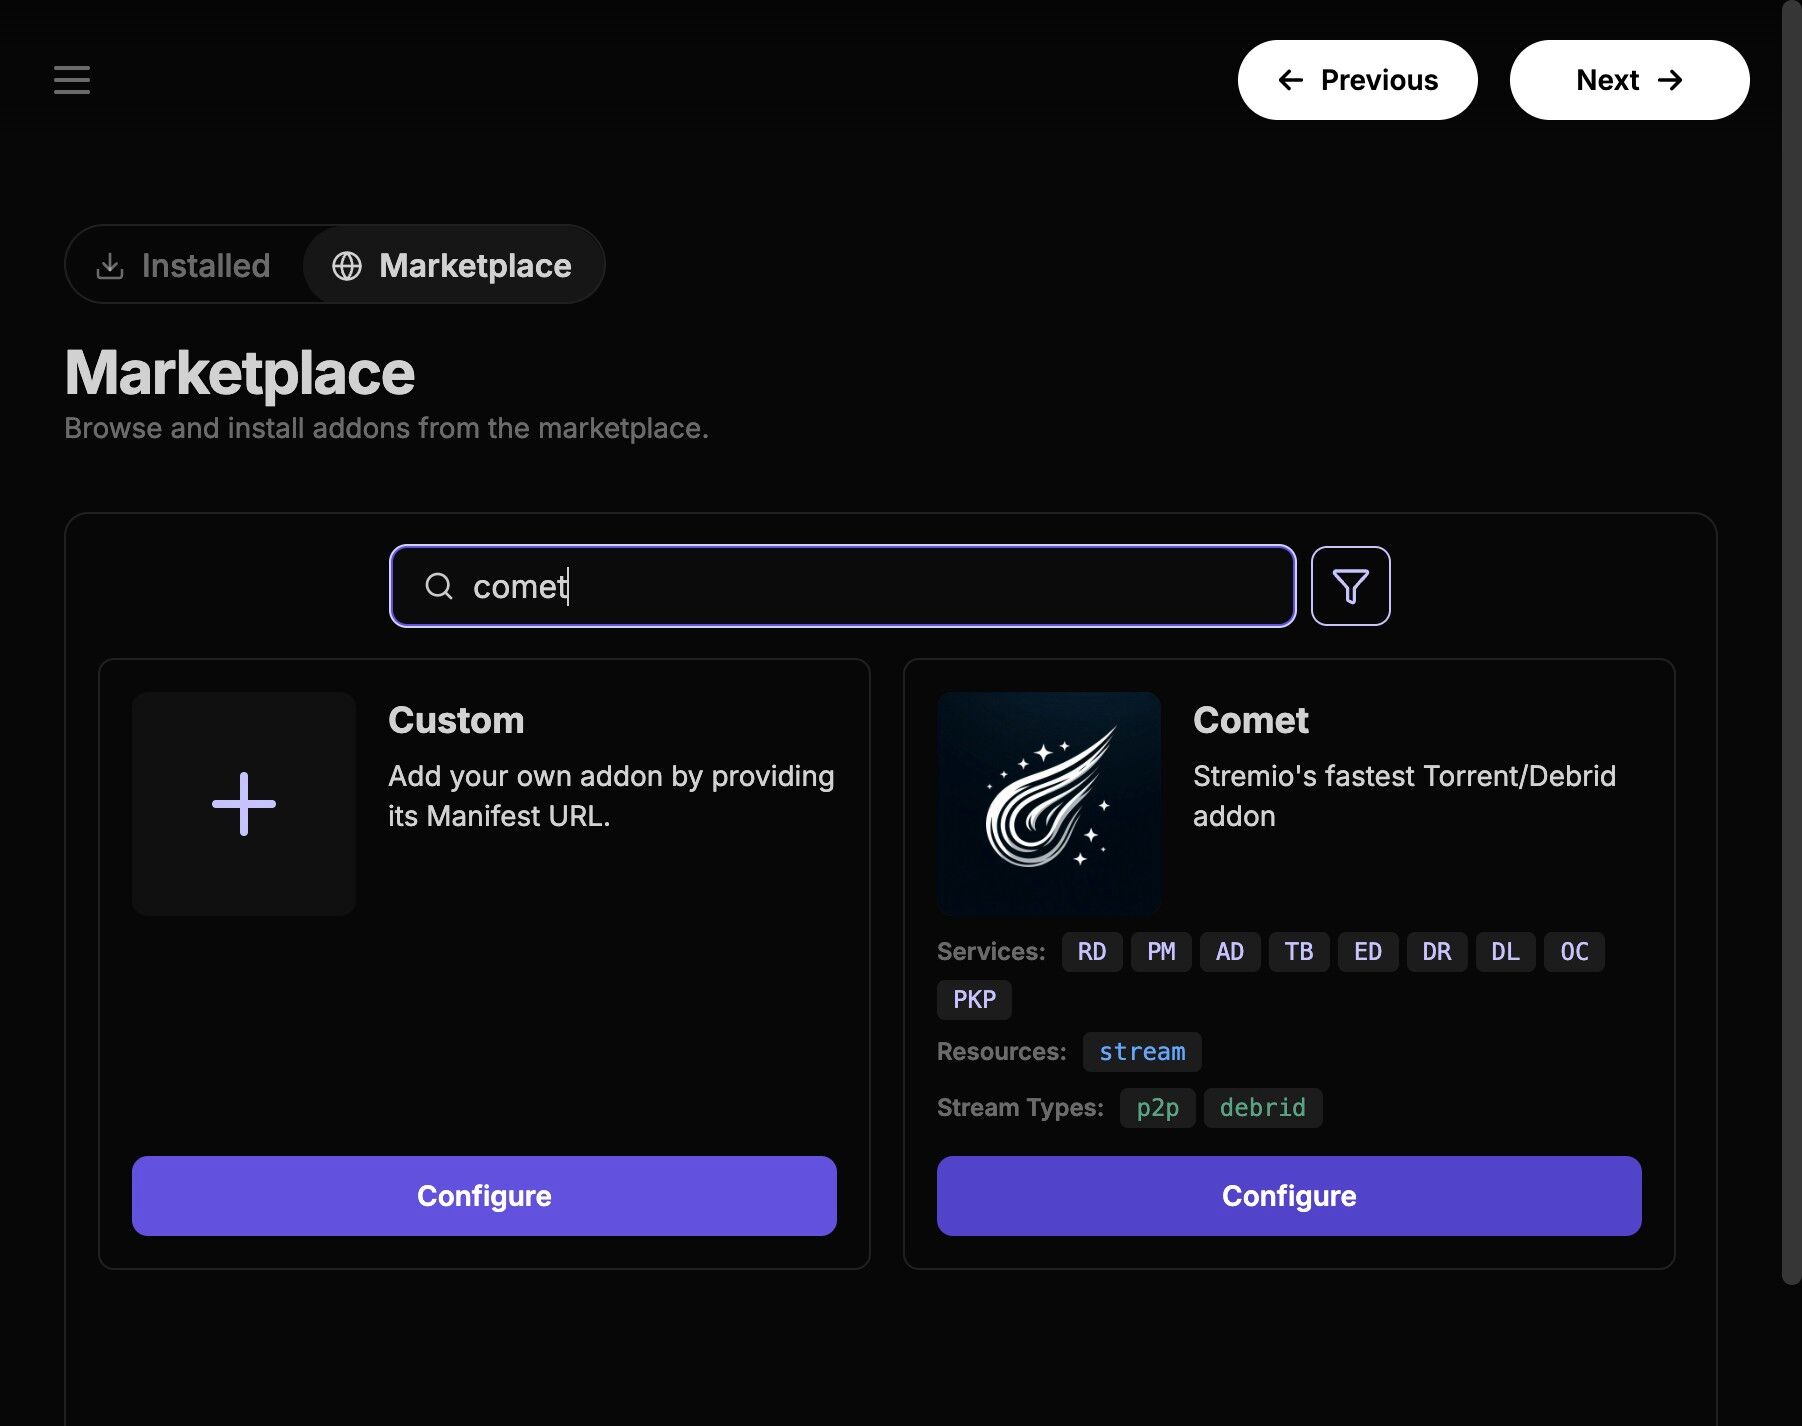The image size is (1802, 1426).
Task: Click the PKP service badge
Action: click(974, 1000)
